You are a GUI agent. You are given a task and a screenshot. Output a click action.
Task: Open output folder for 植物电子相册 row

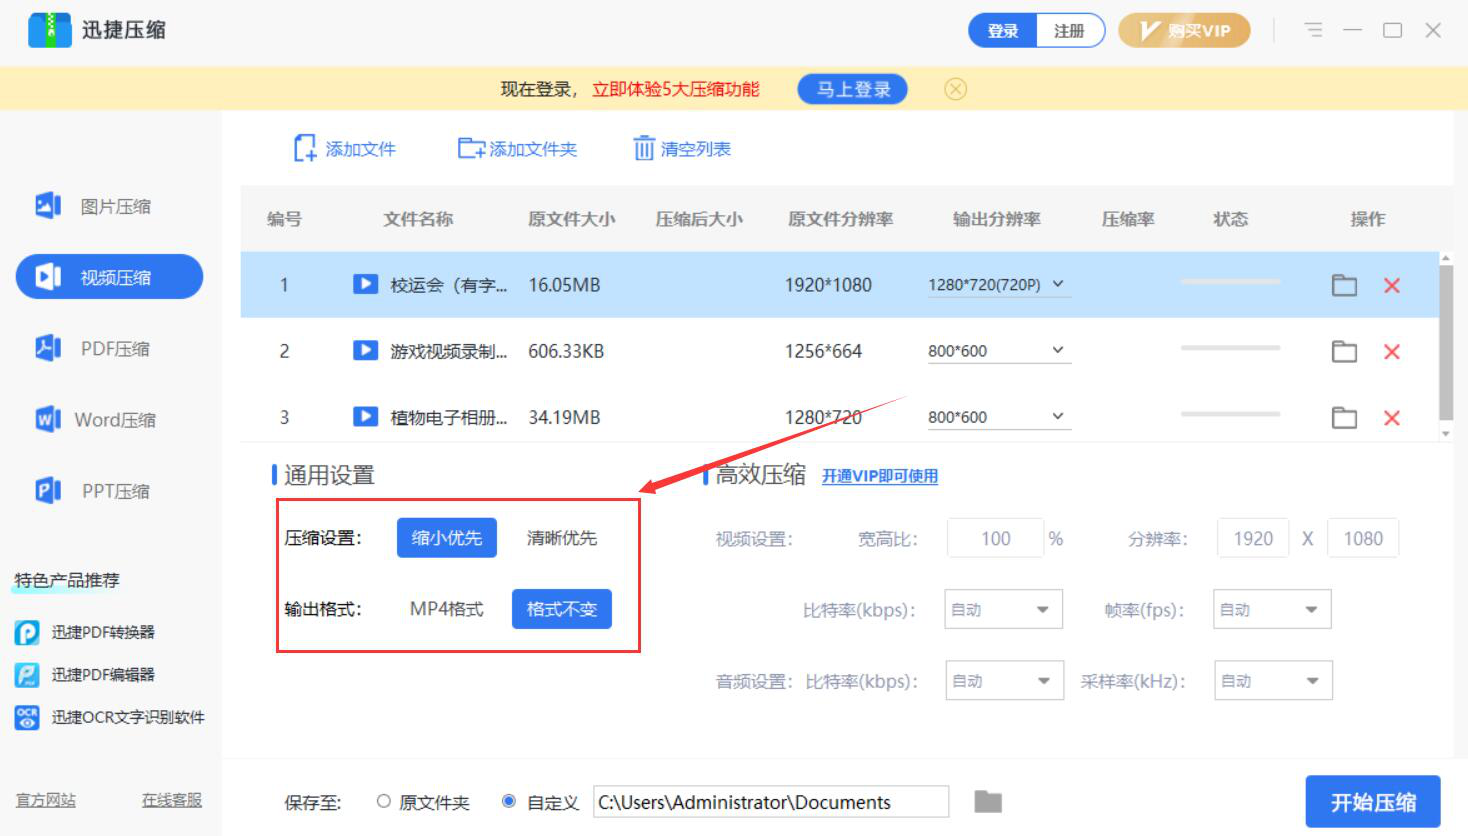click(x=1344, y=417)
